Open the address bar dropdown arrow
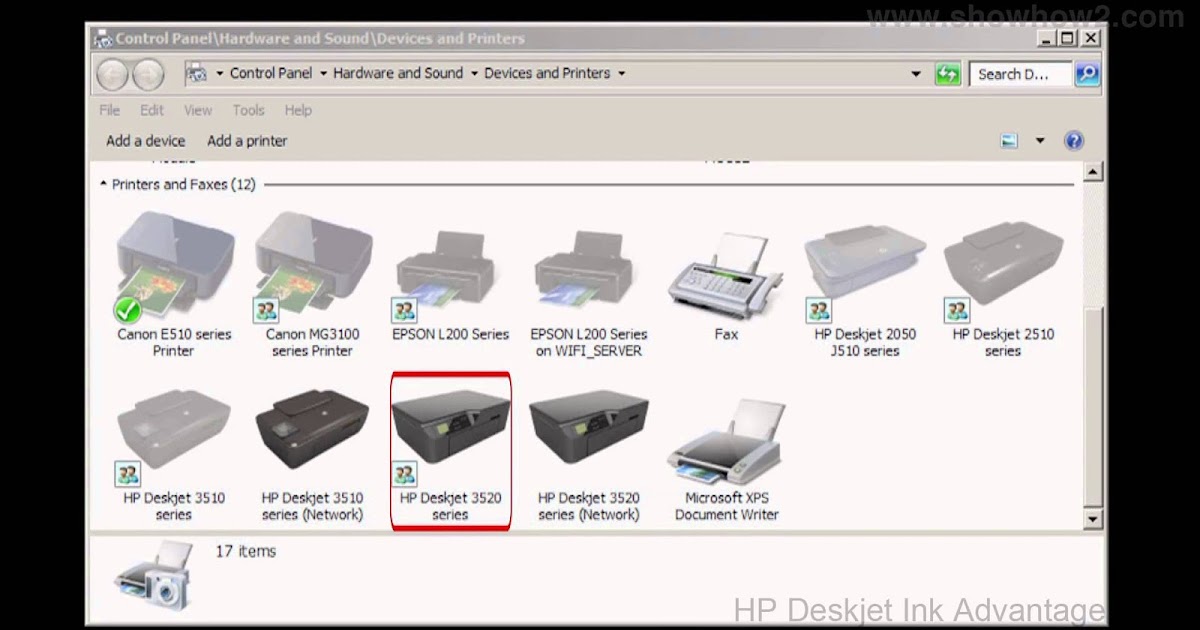The height and width of the screenshot is (630, 1200). [916, 73]
